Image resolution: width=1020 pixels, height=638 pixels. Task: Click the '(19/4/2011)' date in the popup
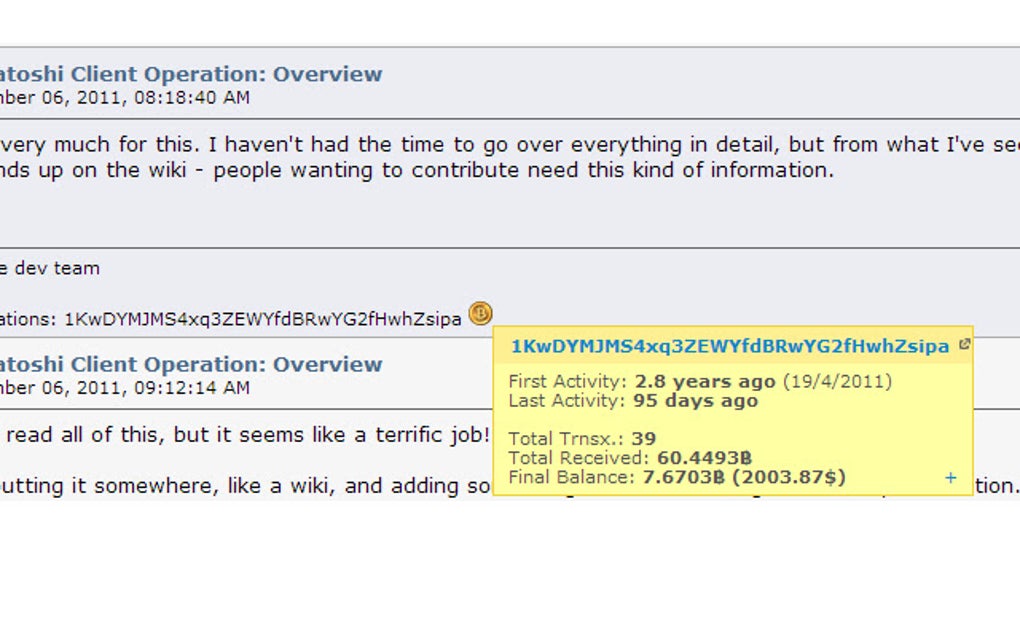click(x=836, y=382)
